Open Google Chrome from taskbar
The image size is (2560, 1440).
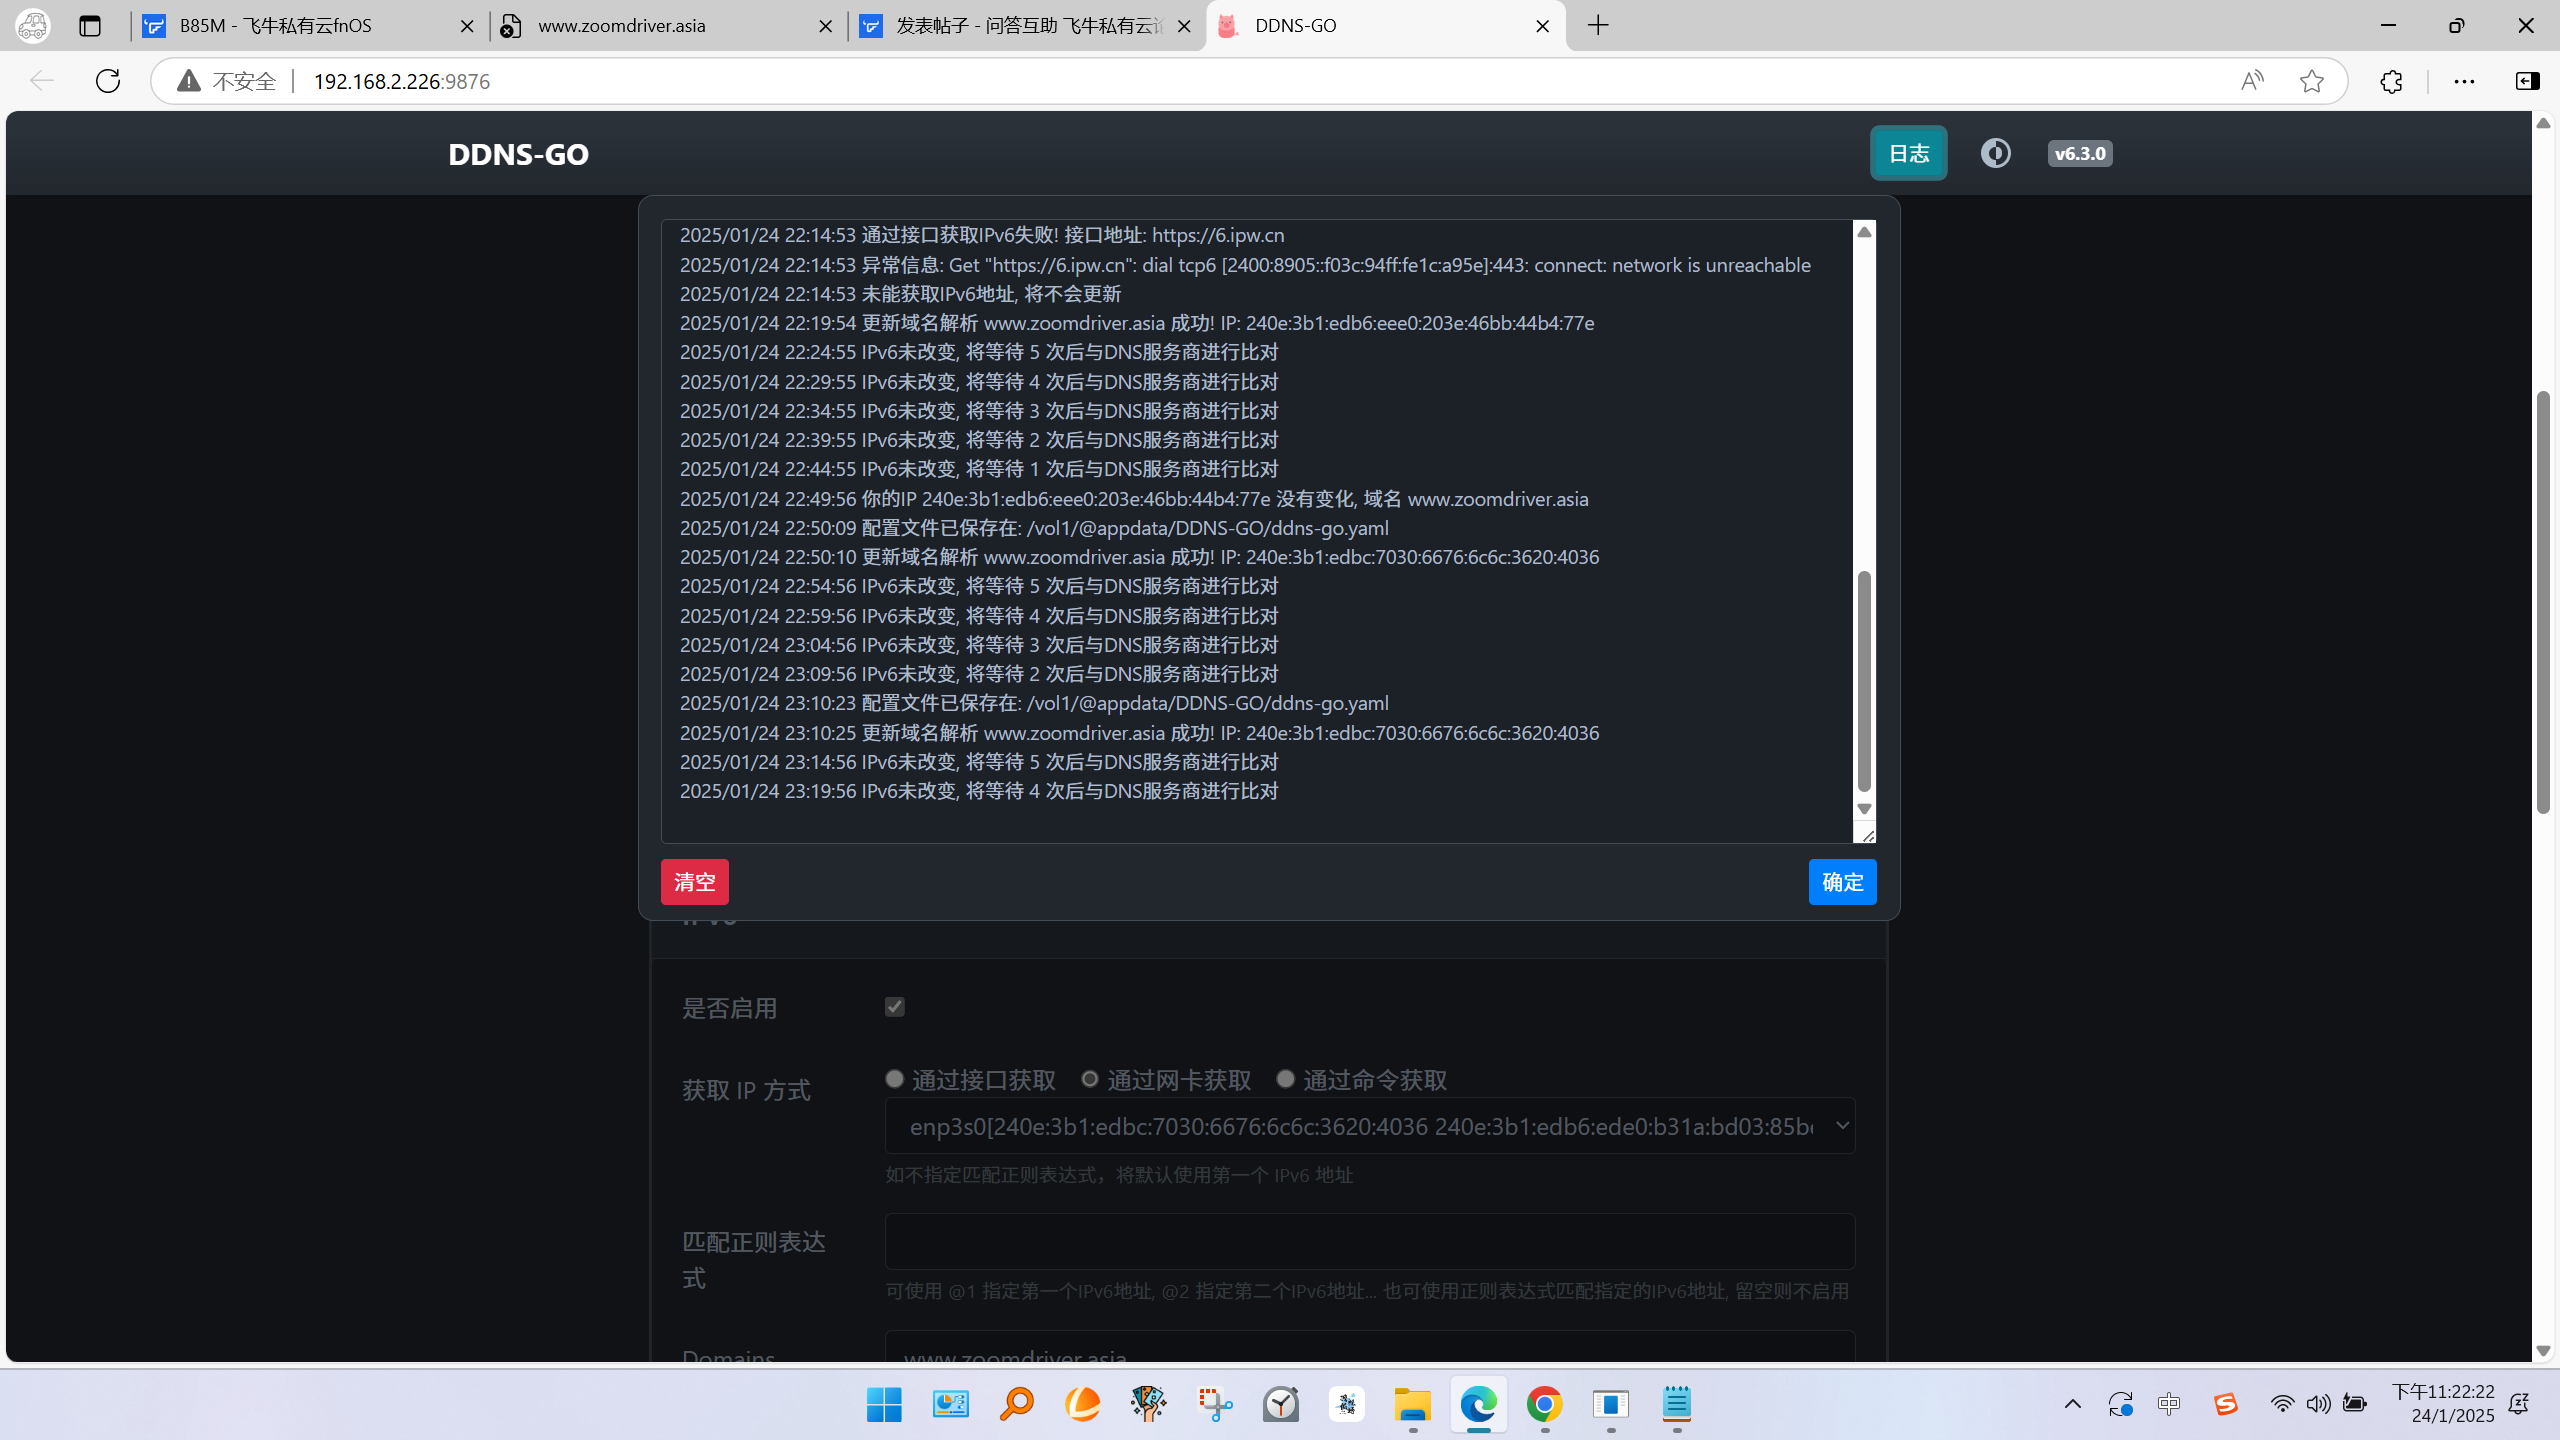1545,1405
